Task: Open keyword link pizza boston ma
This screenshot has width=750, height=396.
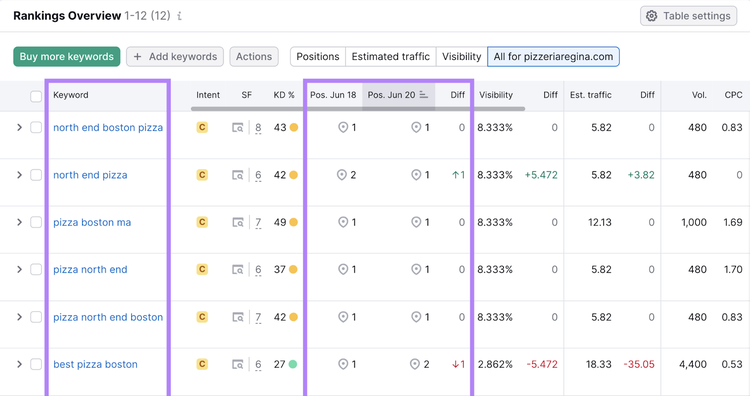Action: point(92,222)
